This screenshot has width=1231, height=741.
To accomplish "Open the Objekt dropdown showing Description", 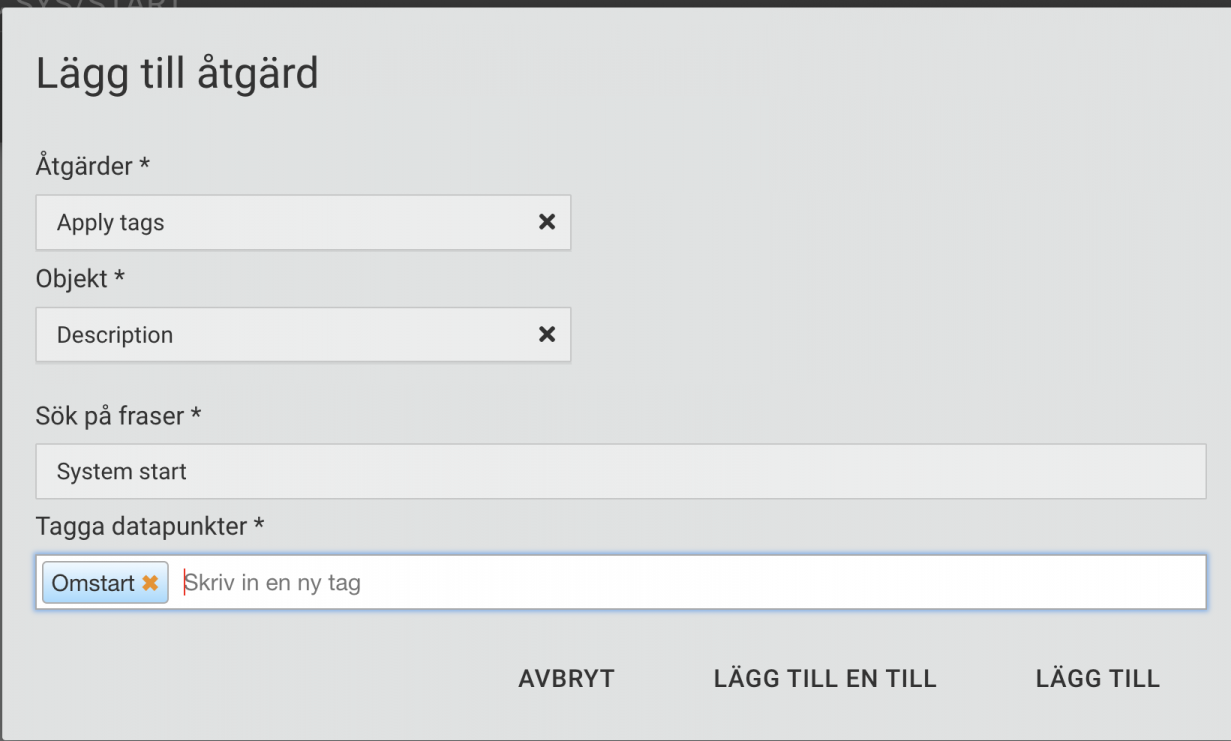I will (303, 334).
